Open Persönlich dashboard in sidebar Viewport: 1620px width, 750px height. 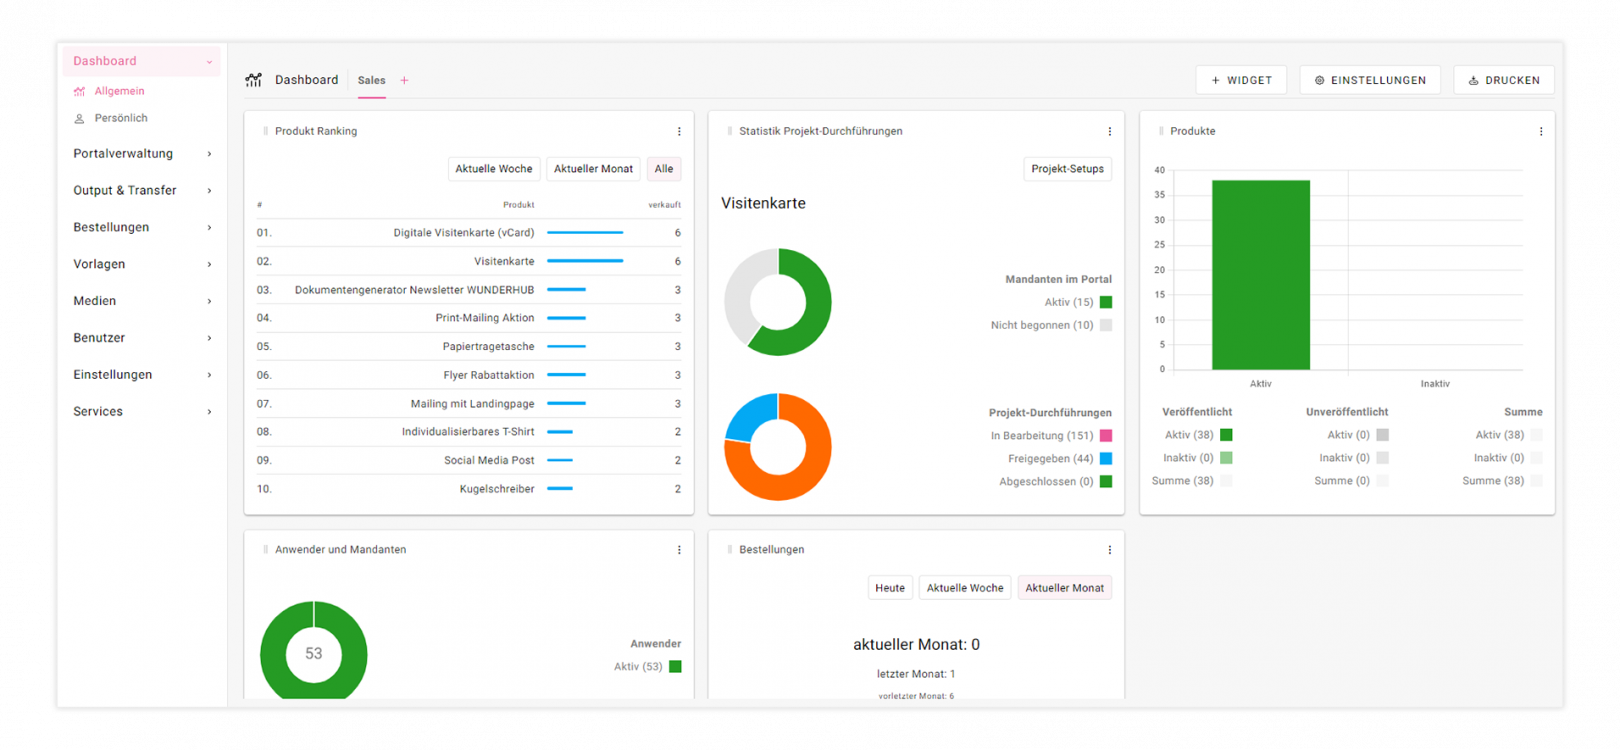pos(120,118)
